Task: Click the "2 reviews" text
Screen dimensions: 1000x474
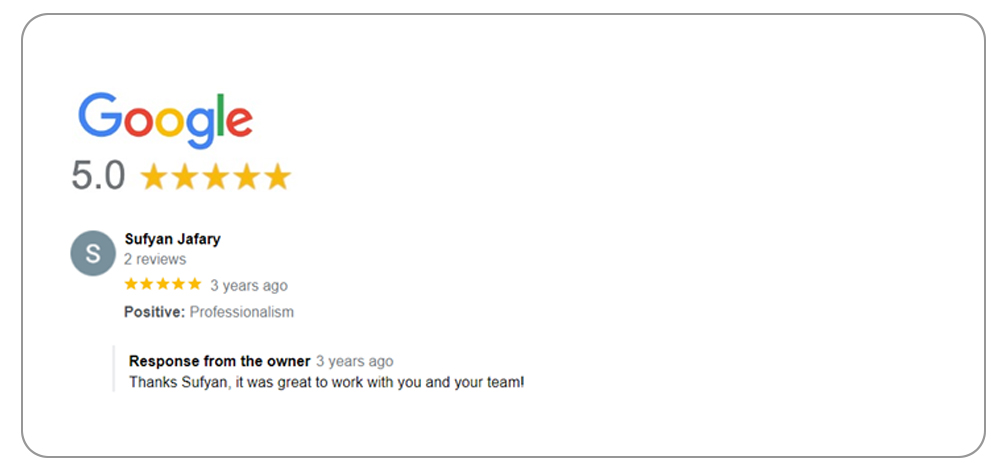Action: [154, 259]
